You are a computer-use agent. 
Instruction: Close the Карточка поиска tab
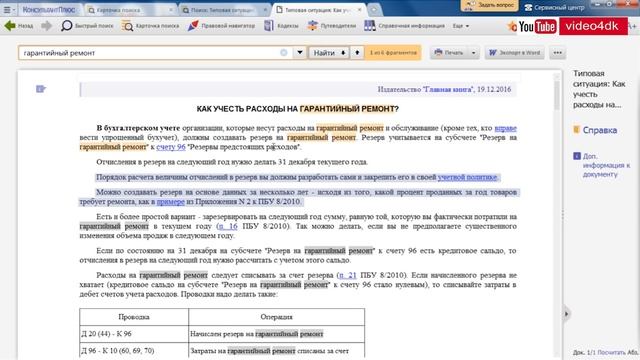(x=171, y=10)
